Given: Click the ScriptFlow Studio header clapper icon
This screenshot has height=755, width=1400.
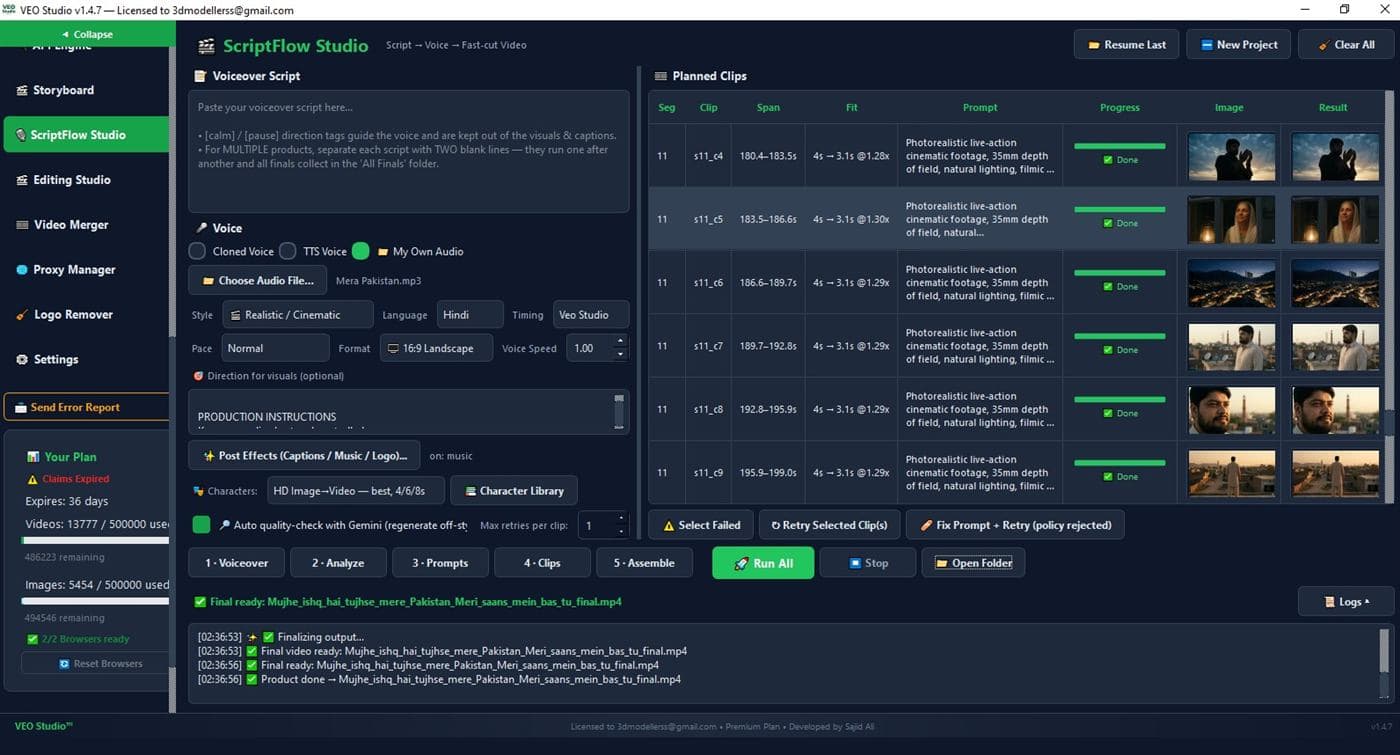Looking at the screenshot, I should click(206, 46).
